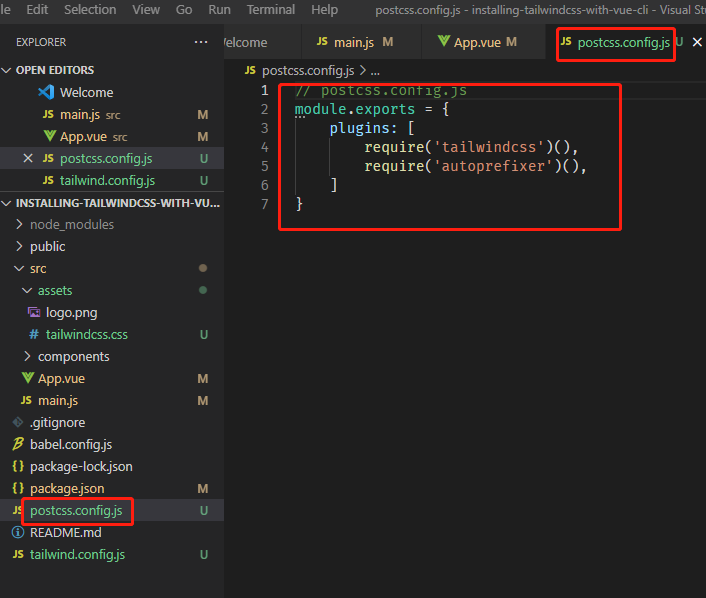The image size is (706, 598).
Task: Click the U status of tailwindcss.css
Action: point(204,335)
